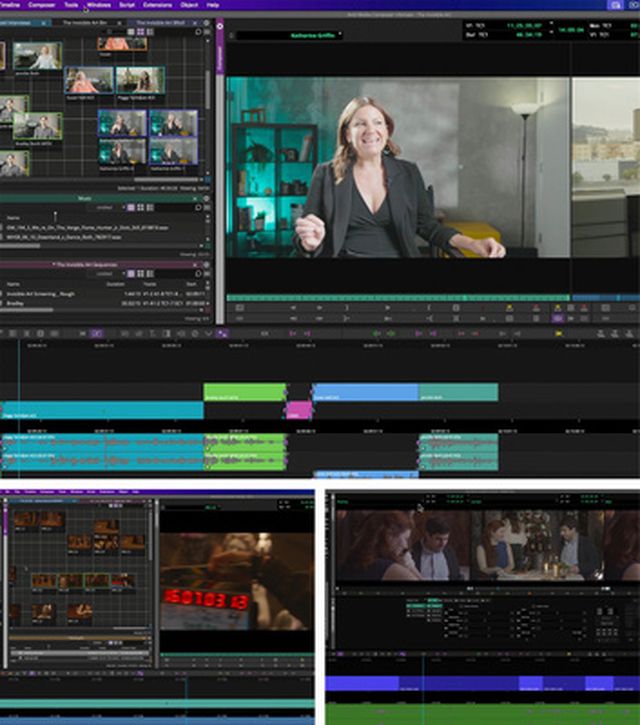Sort Music bin by Name column

tap(13, 217)
